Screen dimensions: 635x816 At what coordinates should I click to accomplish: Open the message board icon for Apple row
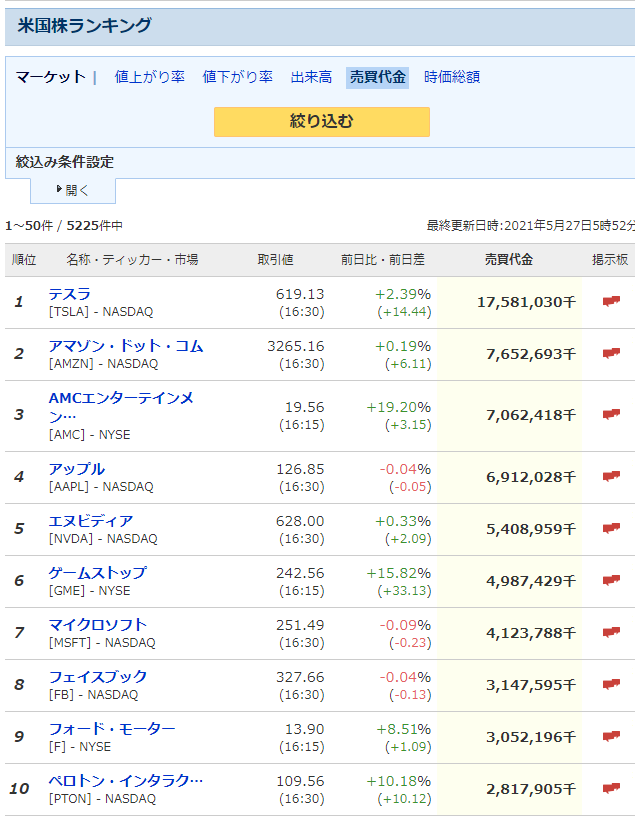coord(611,476)
